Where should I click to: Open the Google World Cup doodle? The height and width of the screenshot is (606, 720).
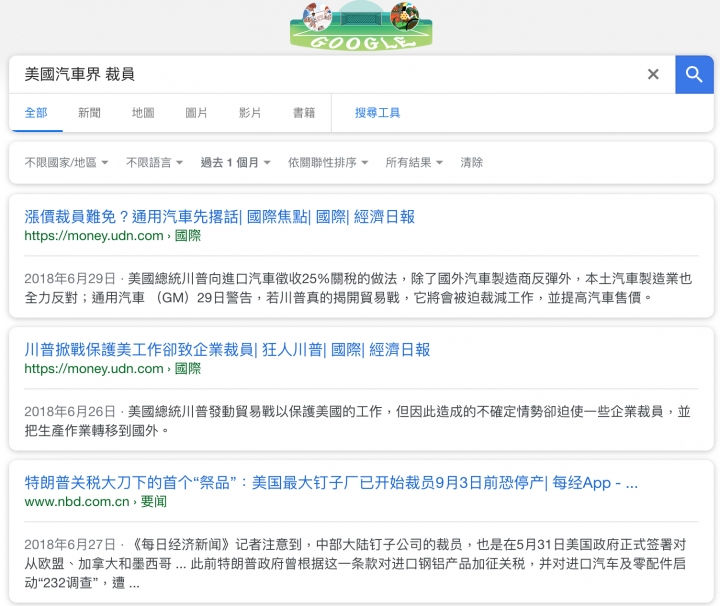point(361,26)
